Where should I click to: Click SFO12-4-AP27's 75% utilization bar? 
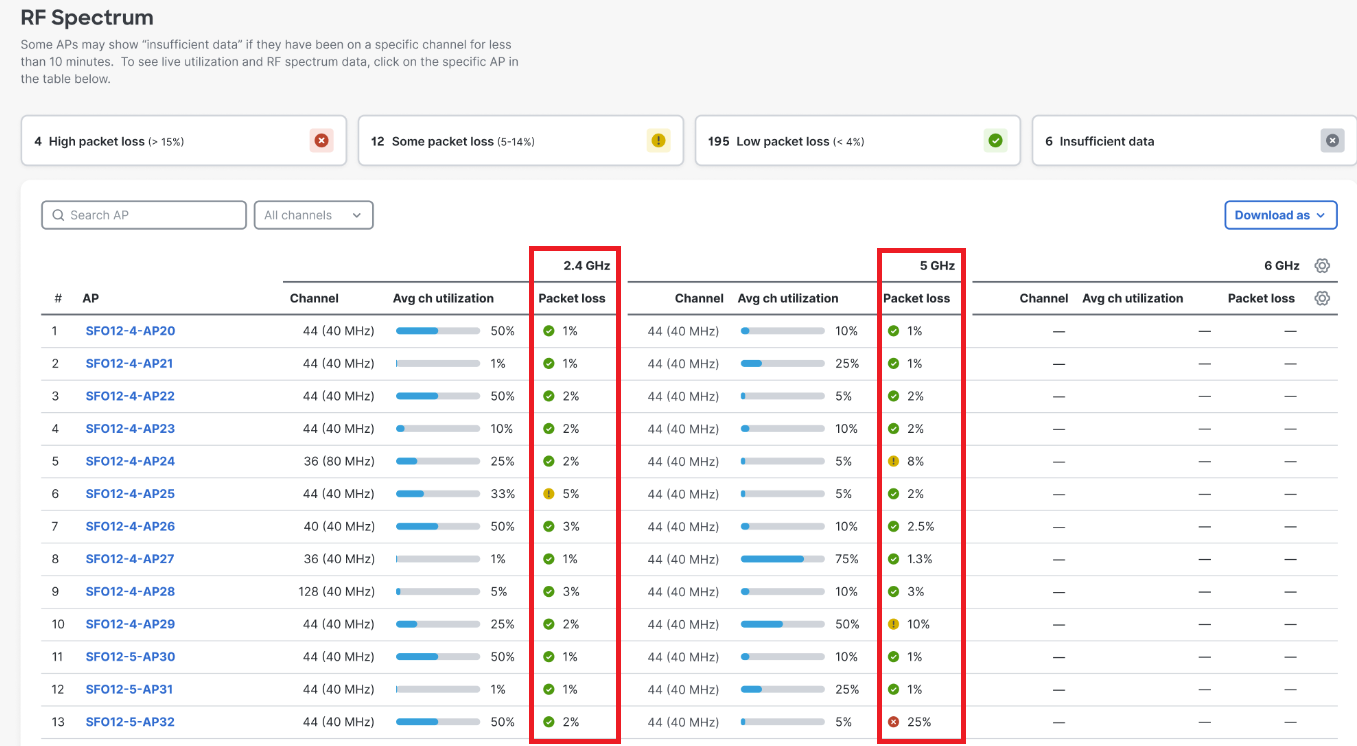click(782, 559)
